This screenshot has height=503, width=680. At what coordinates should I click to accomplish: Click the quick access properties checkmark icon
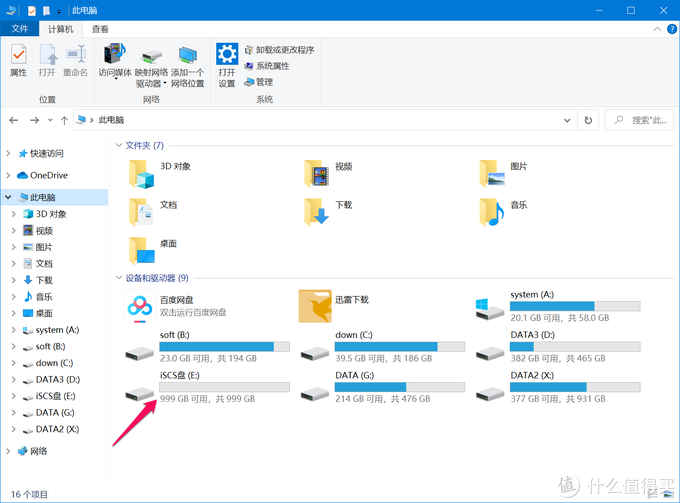[32, 11]
